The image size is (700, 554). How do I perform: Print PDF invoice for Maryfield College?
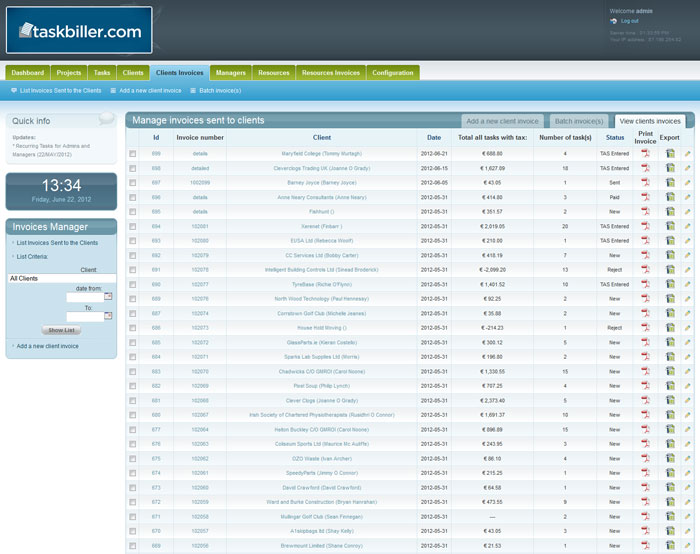pyautogui.click(x=645, y=154)
